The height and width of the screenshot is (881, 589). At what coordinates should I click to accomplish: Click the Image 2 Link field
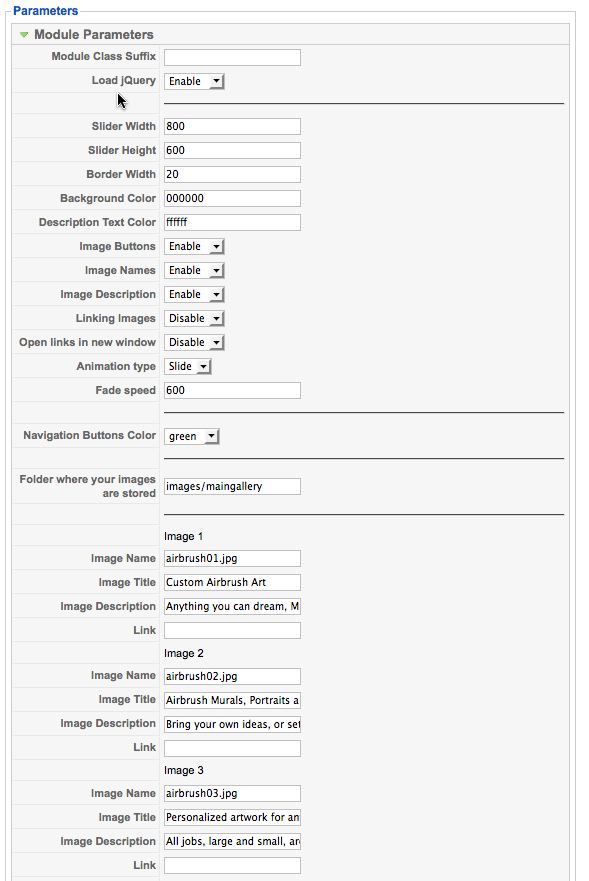pos(232,748)
